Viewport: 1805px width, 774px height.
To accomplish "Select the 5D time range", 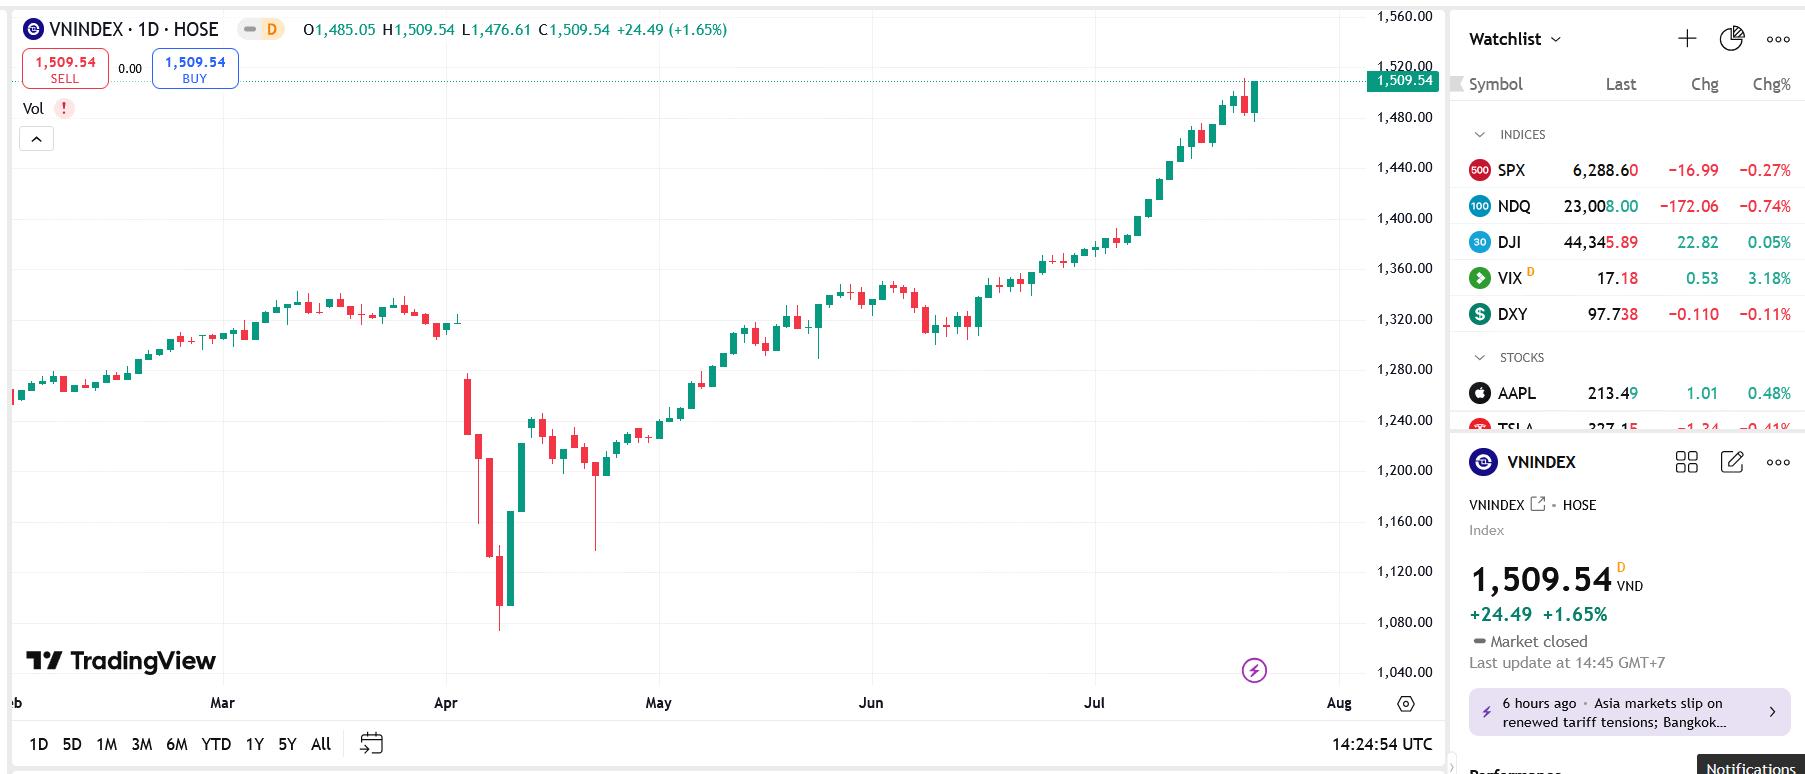I will [72, 744].
